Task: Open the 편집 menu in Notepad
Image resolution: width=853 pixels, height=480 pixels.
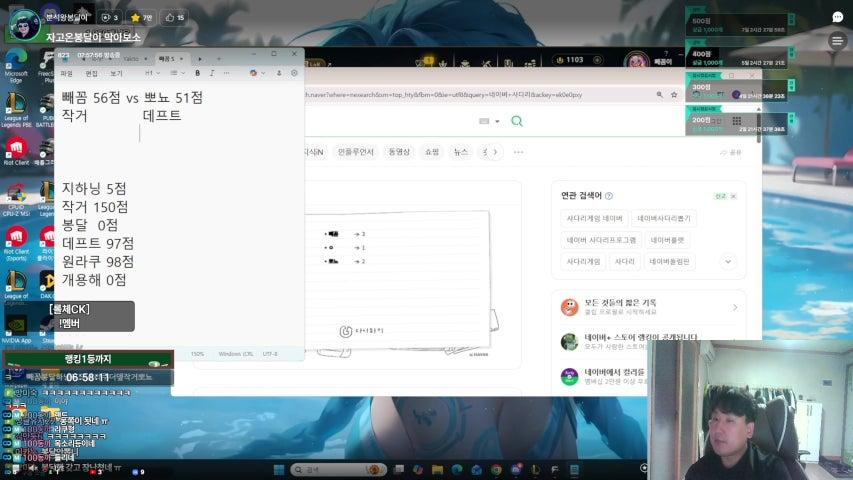Action: (91, 73)
